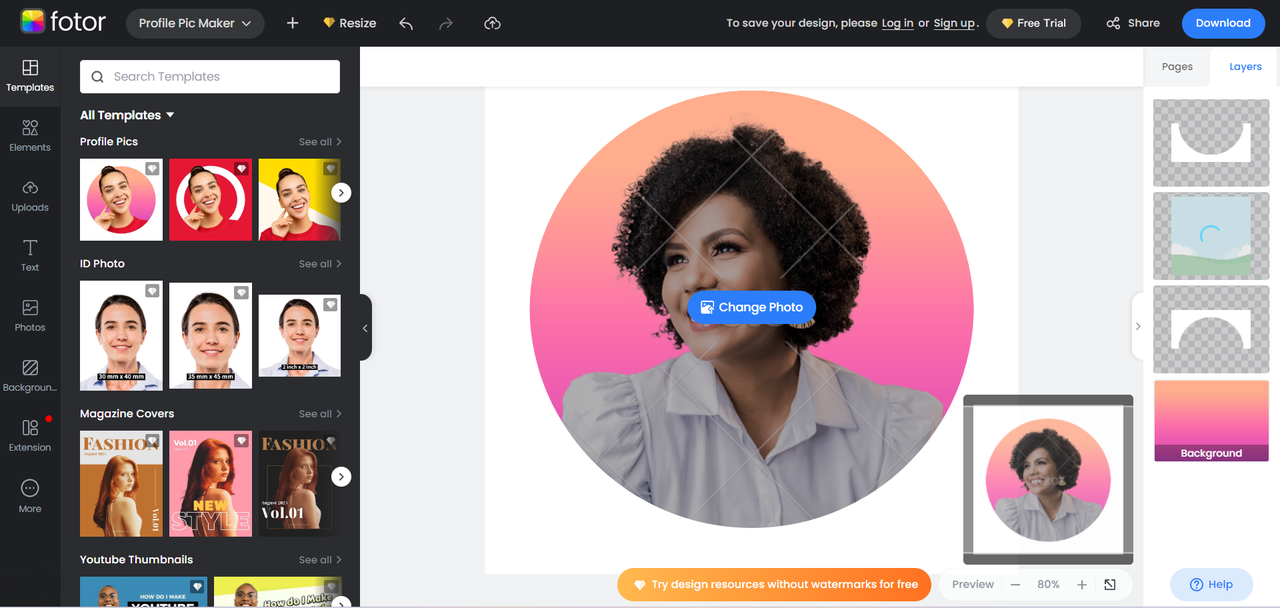
Task: Open the Photos panel
Action: 30,314
